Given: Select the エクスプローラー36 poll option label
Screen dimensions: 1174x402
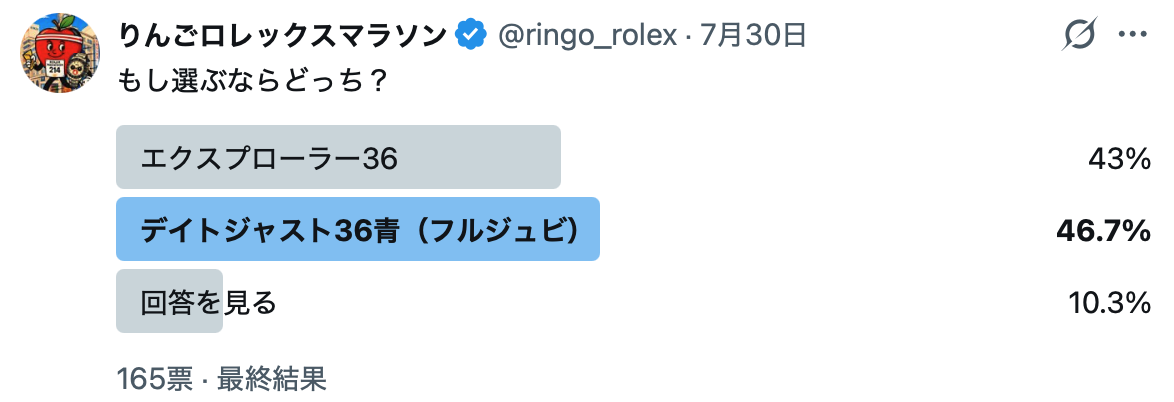Looking at the screenshot, I should click(269, 158).
